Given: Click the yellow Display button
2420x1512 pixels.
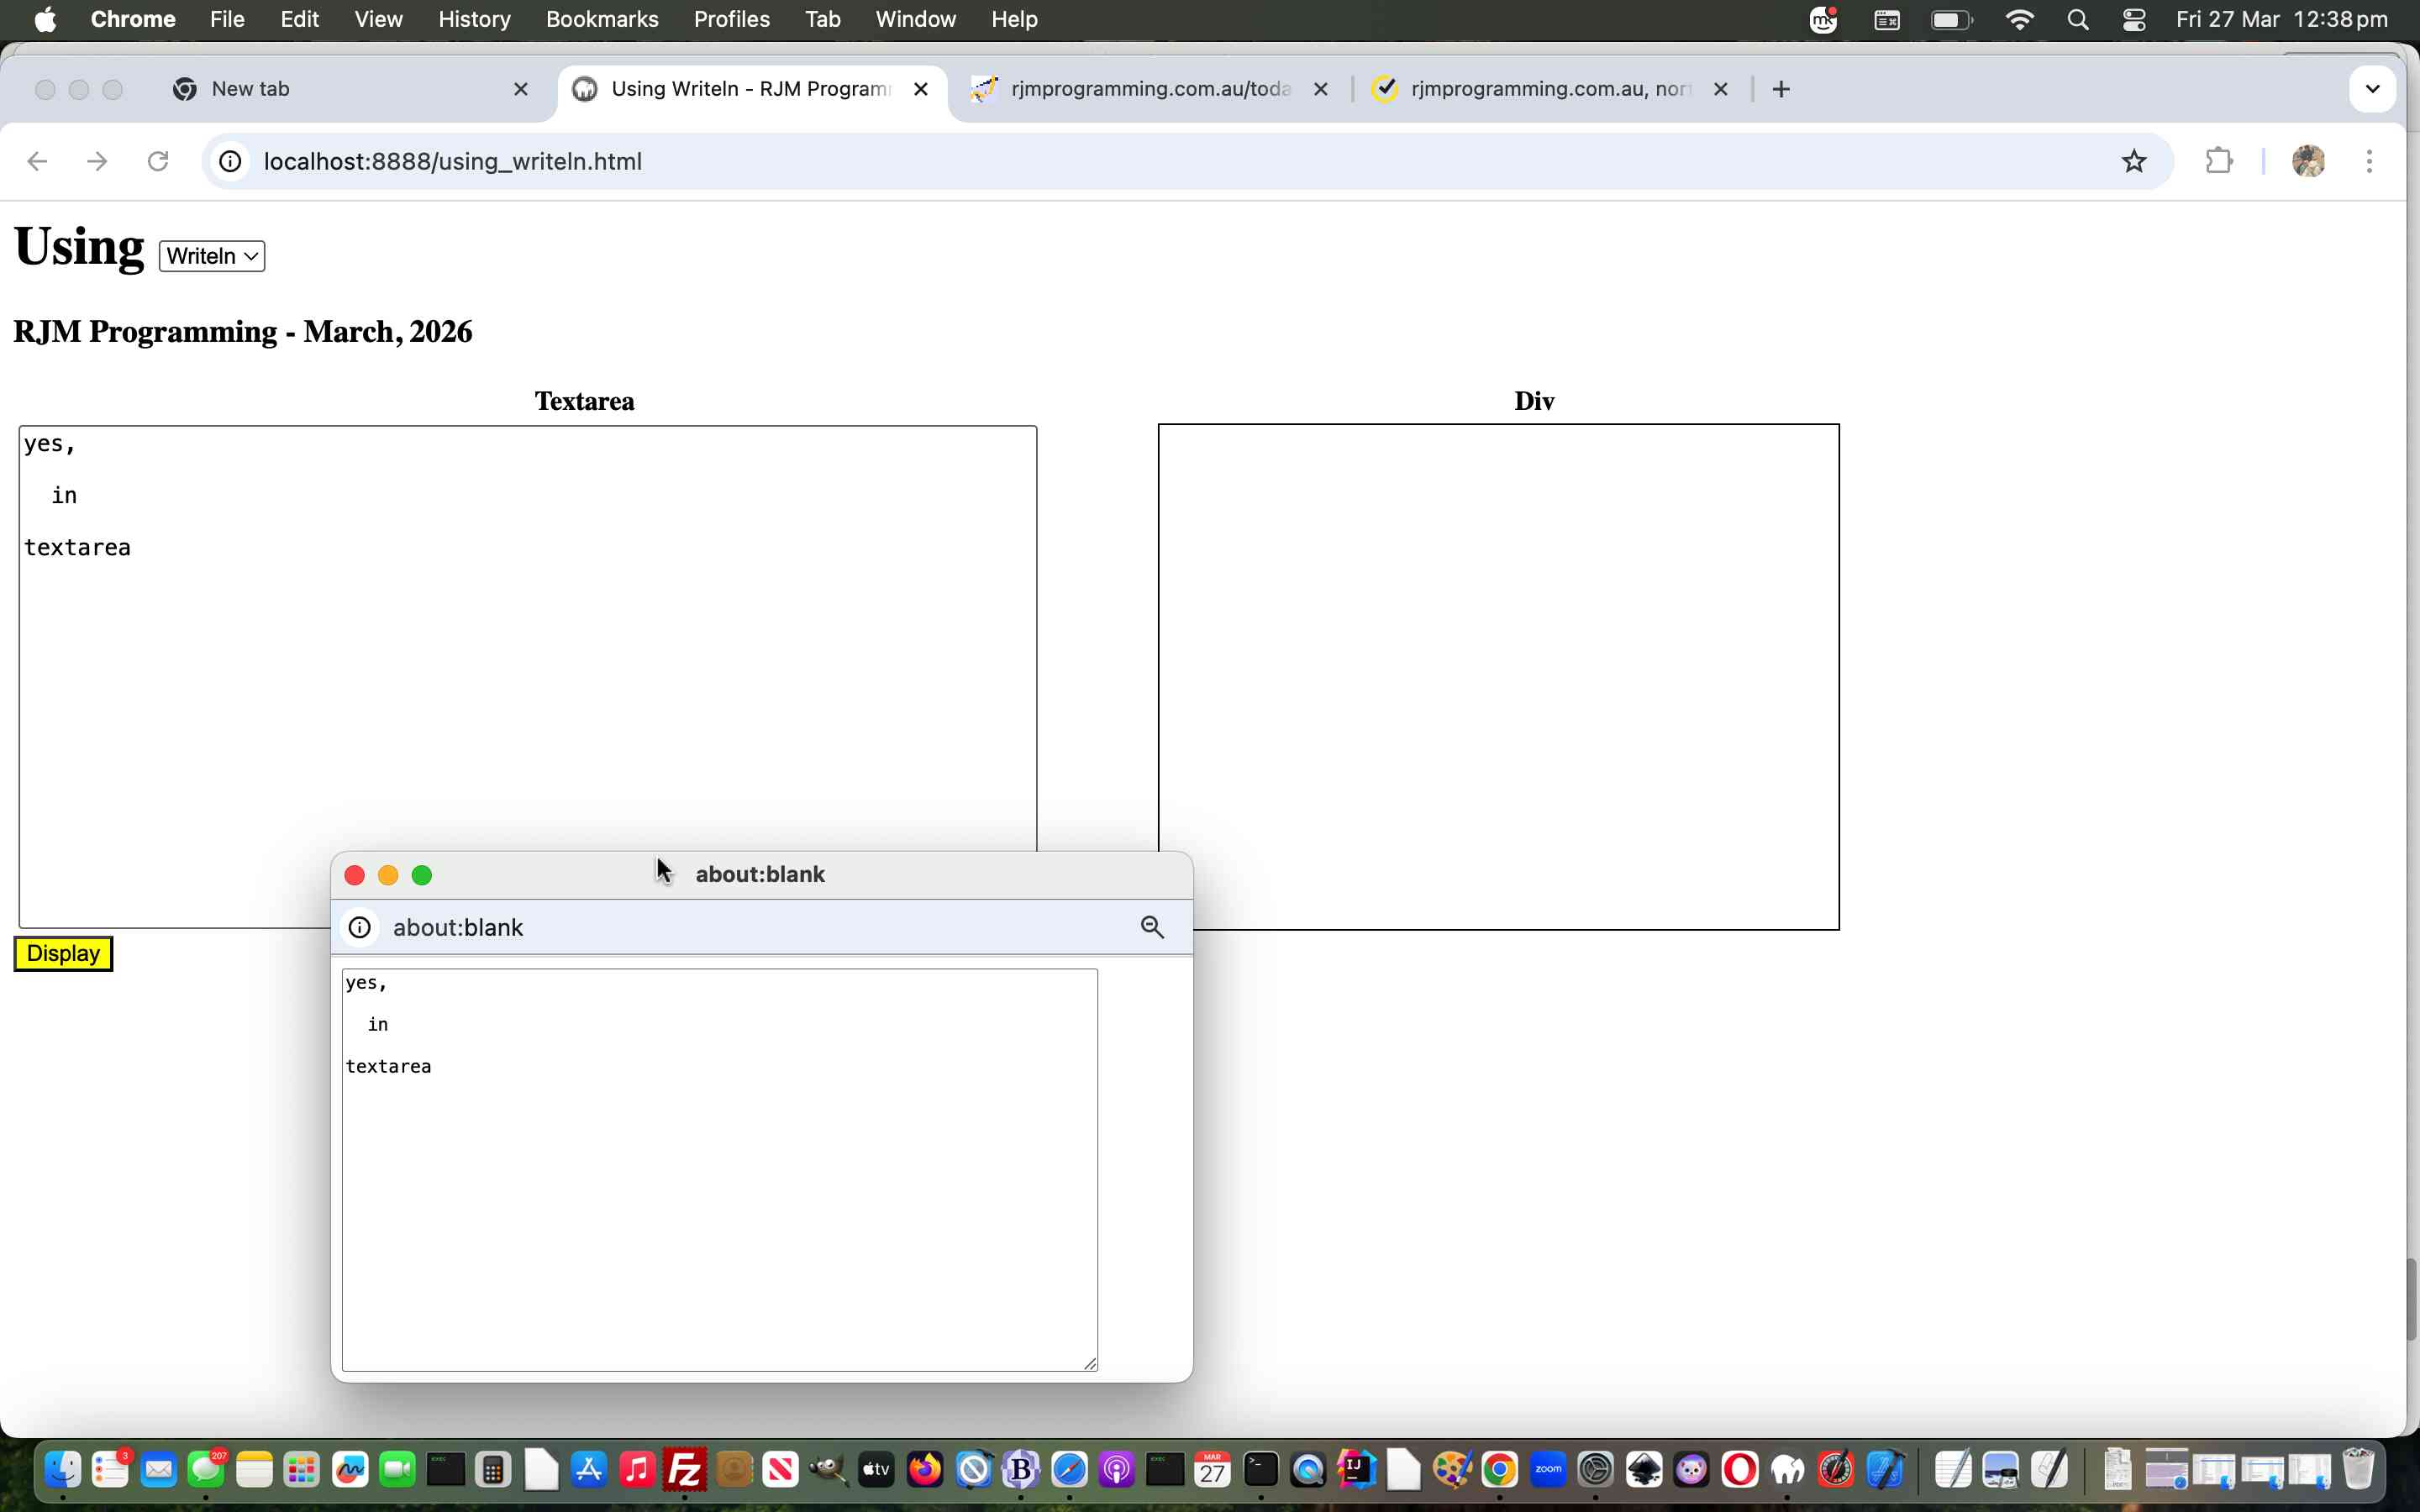Looking at the screenshot, I should [62, 953].
